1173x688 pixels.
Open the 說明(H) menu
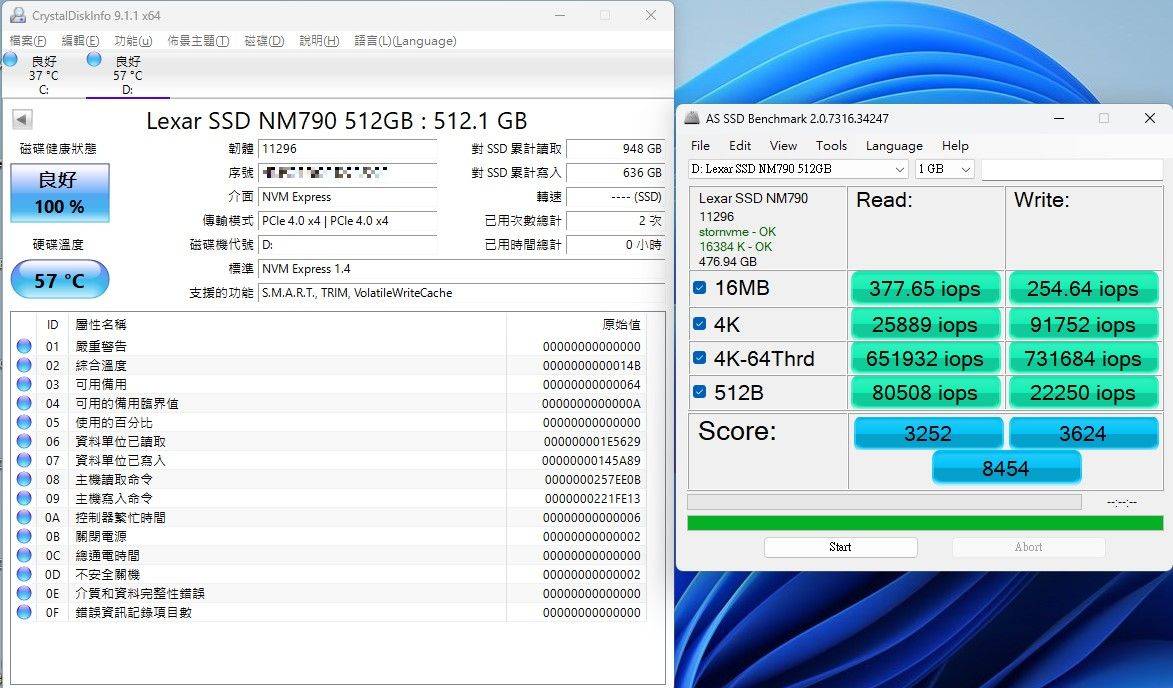point(319,40)
